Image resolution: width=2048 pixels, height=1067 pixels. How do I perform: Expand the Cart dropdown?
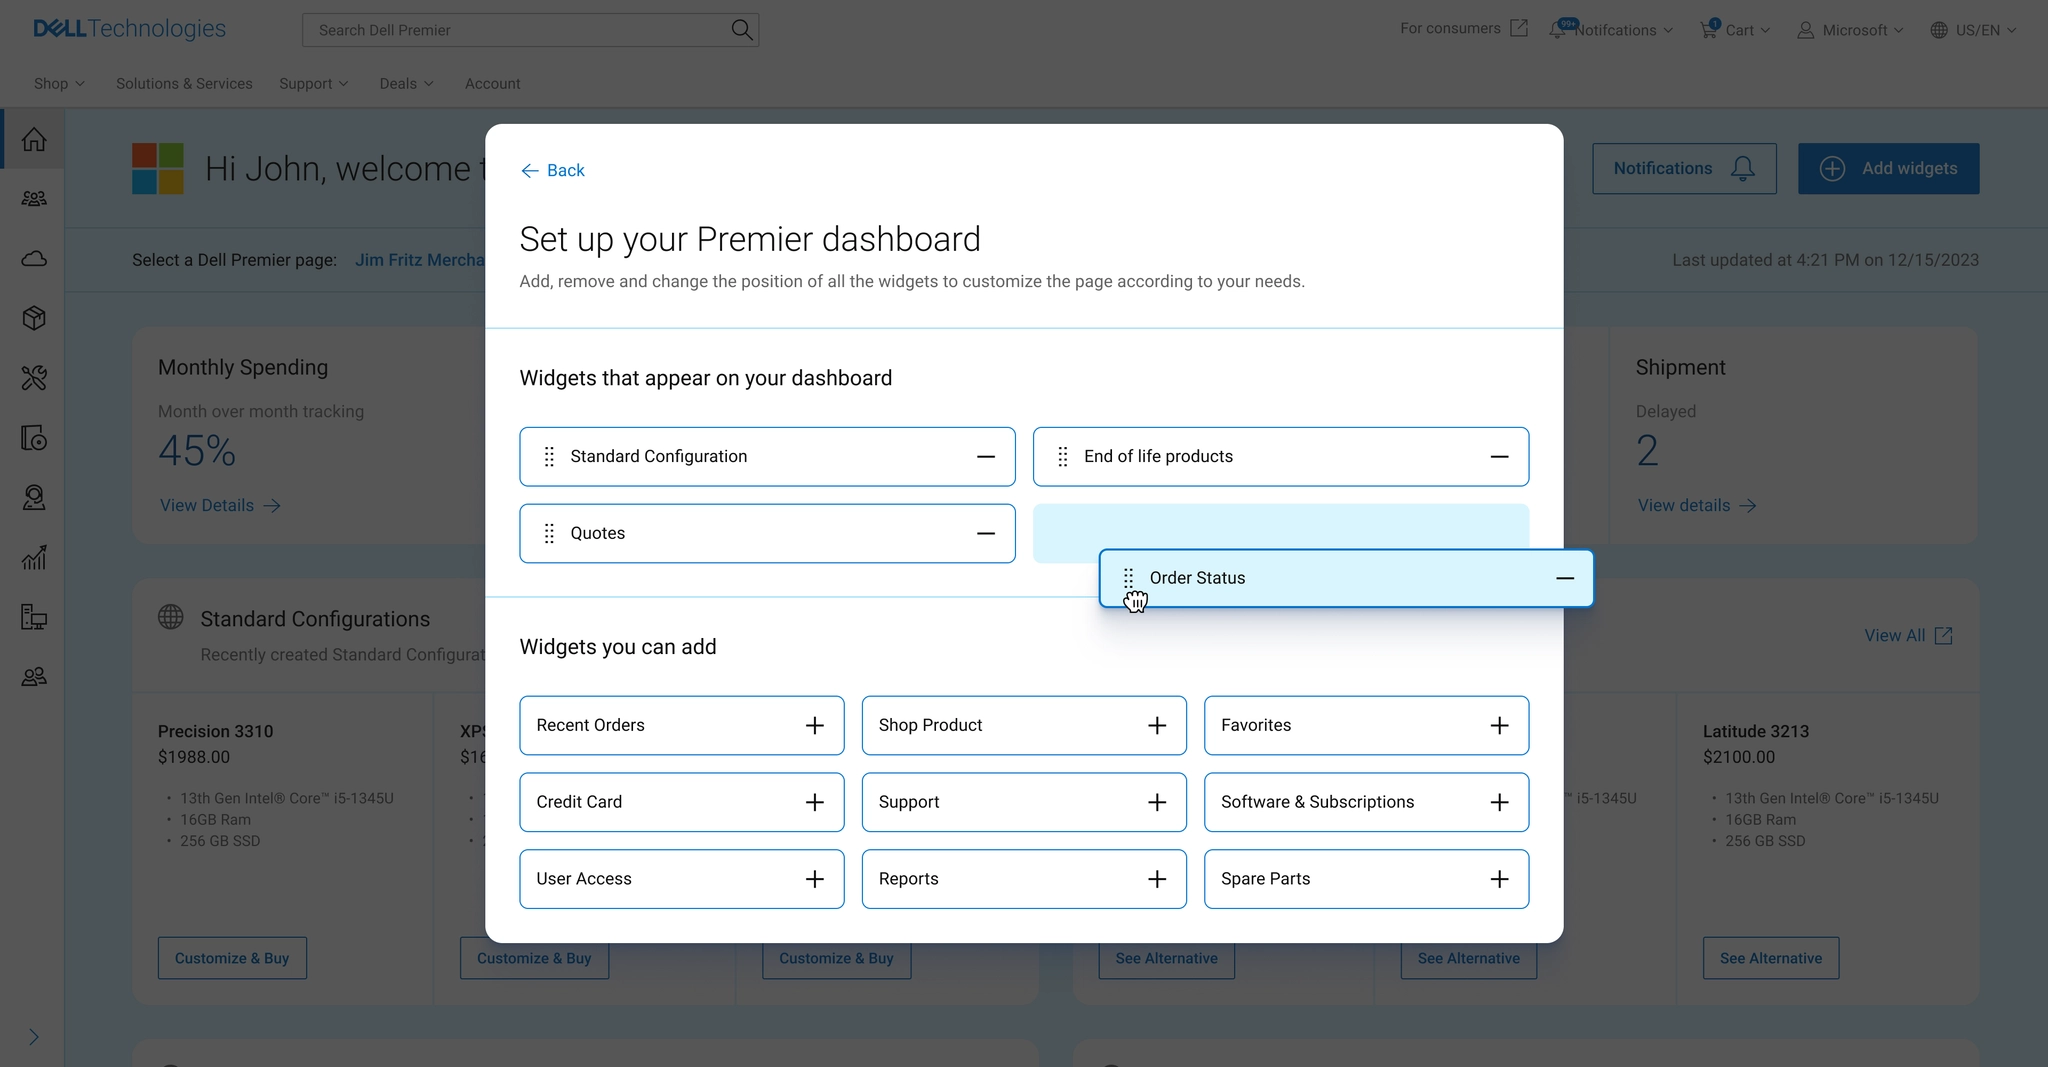pos(1735,30)
